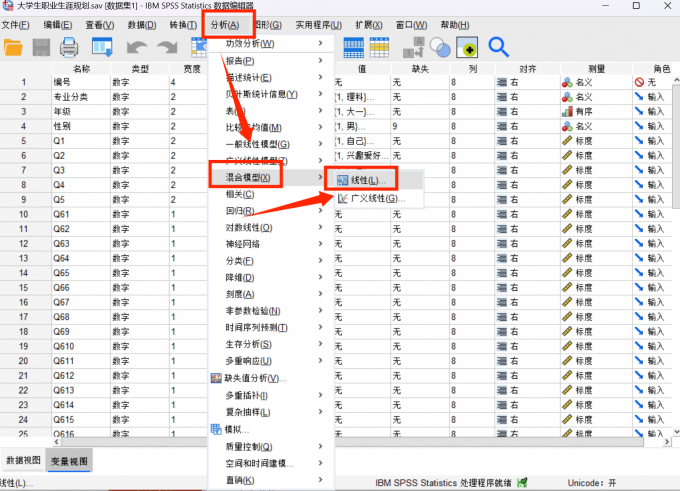Select the 相关(C) menu entry

(x=240, y=194)
